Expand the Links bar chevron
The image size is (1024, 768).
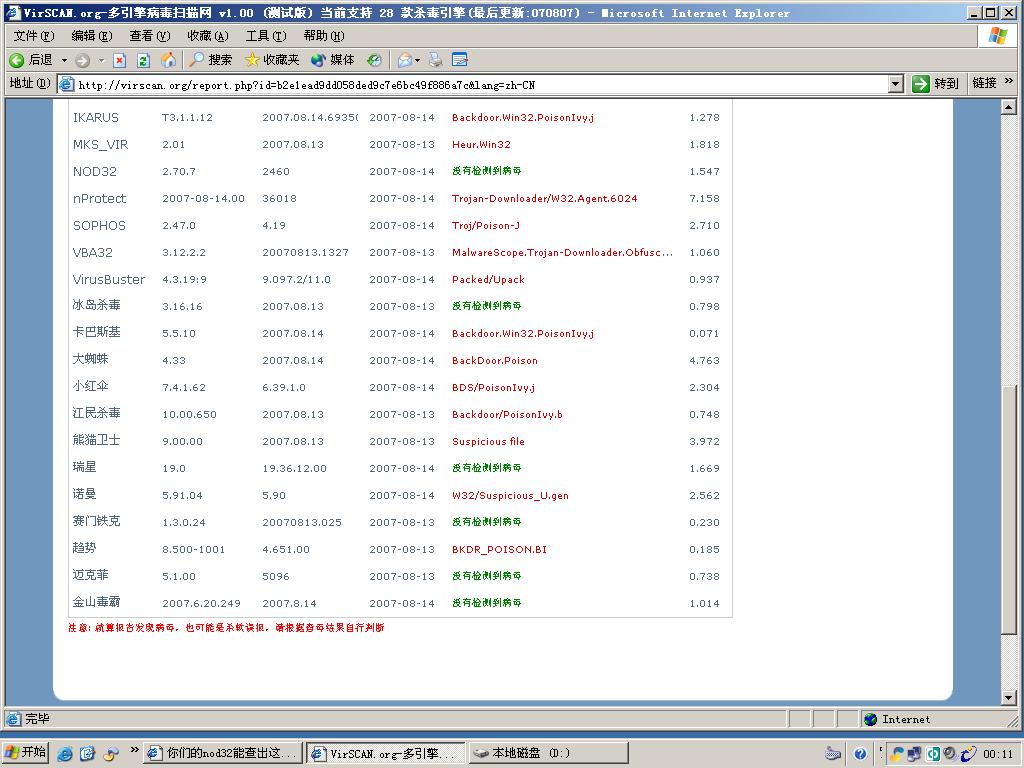pos(1009,81)
